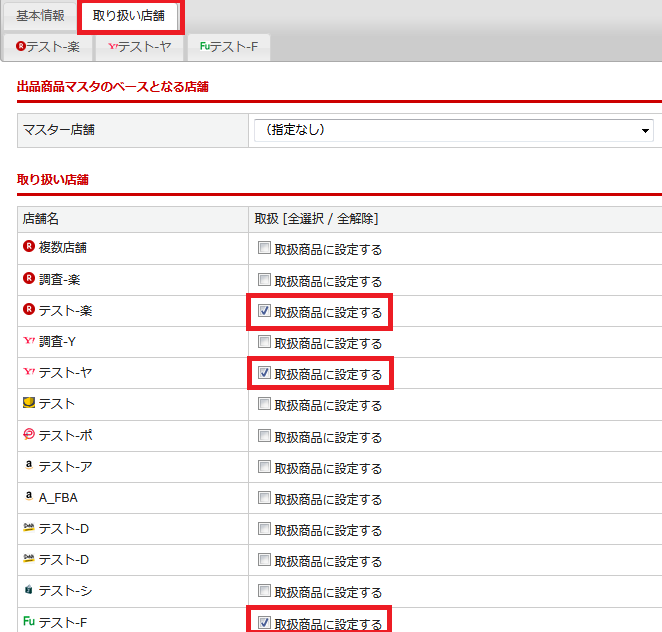Click Yahoo icon beside テスト-ヤ row
This screenshot has width=662, height=632.
[29, 372]
